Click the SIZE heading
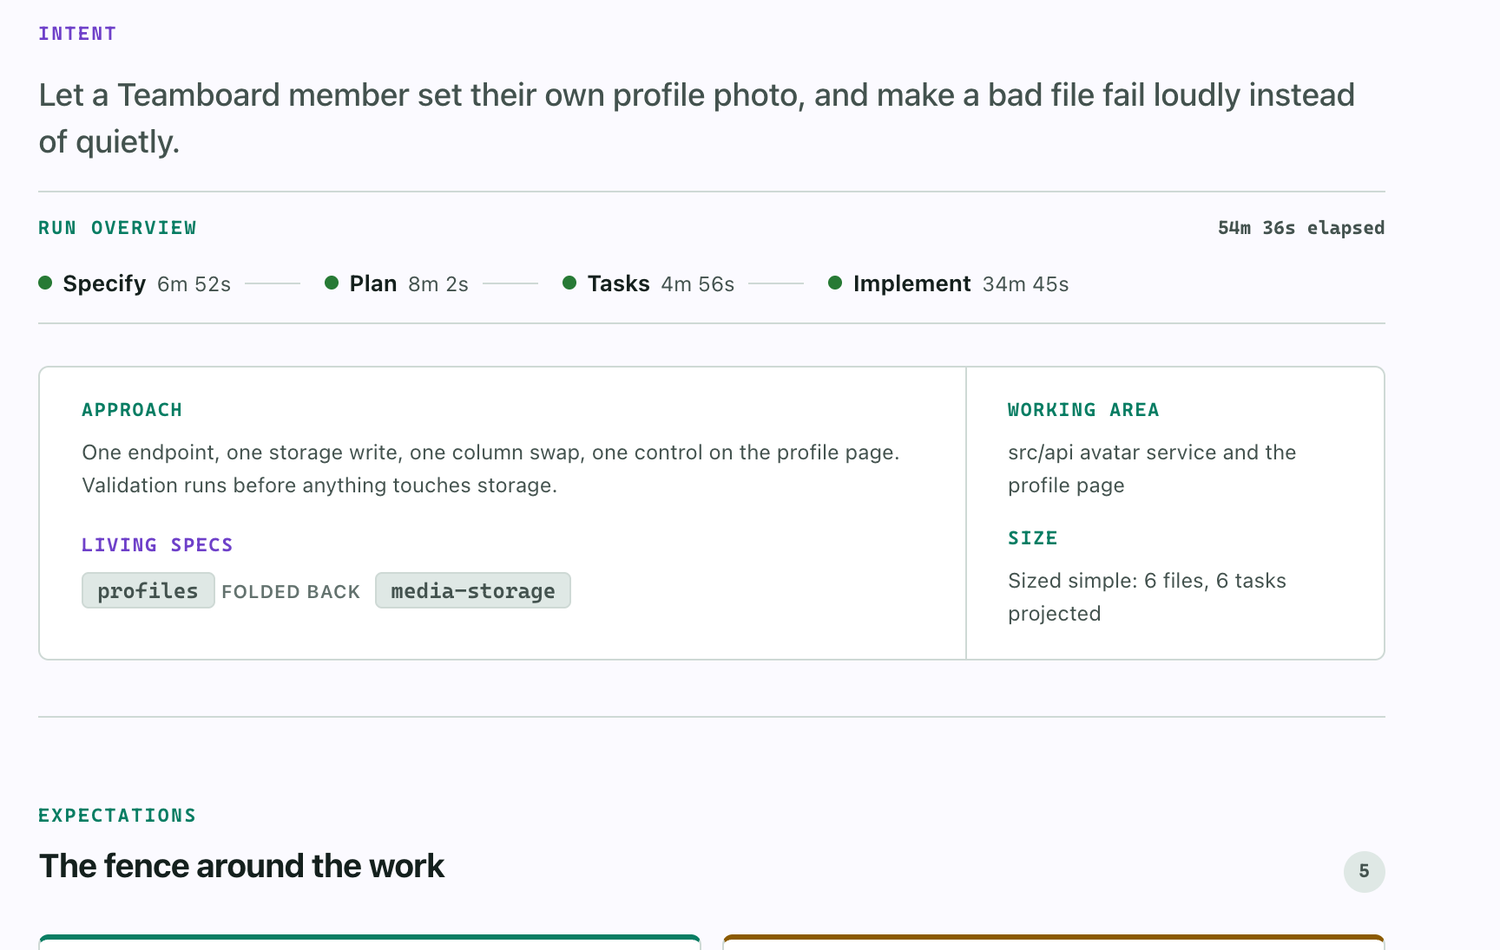 coord(1033,538)
